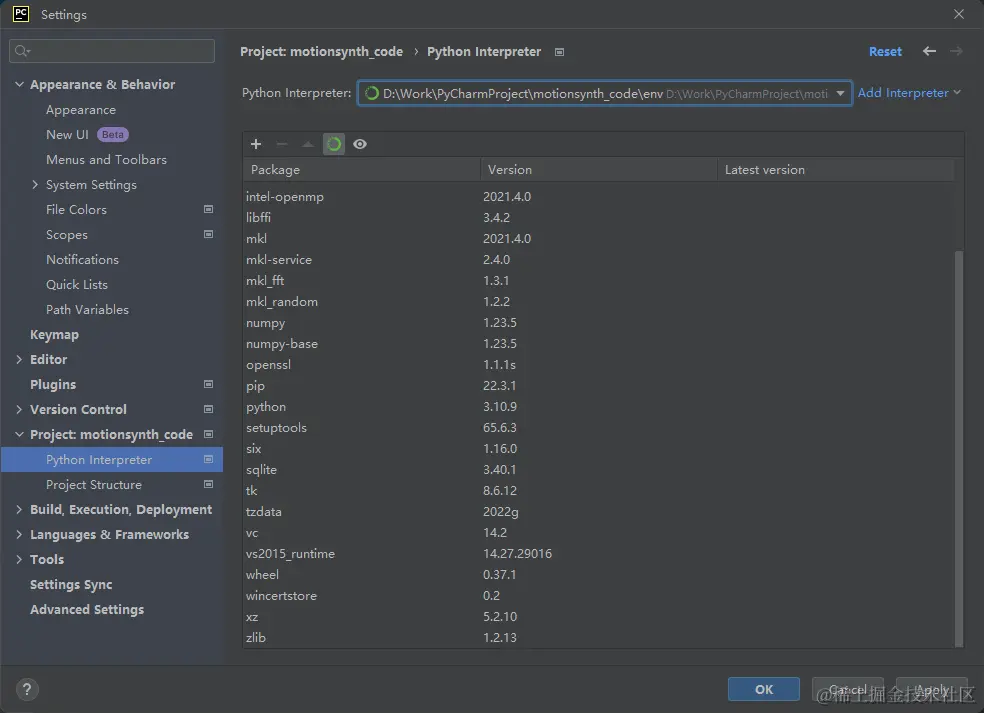Viewport: 984px width, 713px height.
Task: Click the project-level icon beside Version Control
Action: 208,409
